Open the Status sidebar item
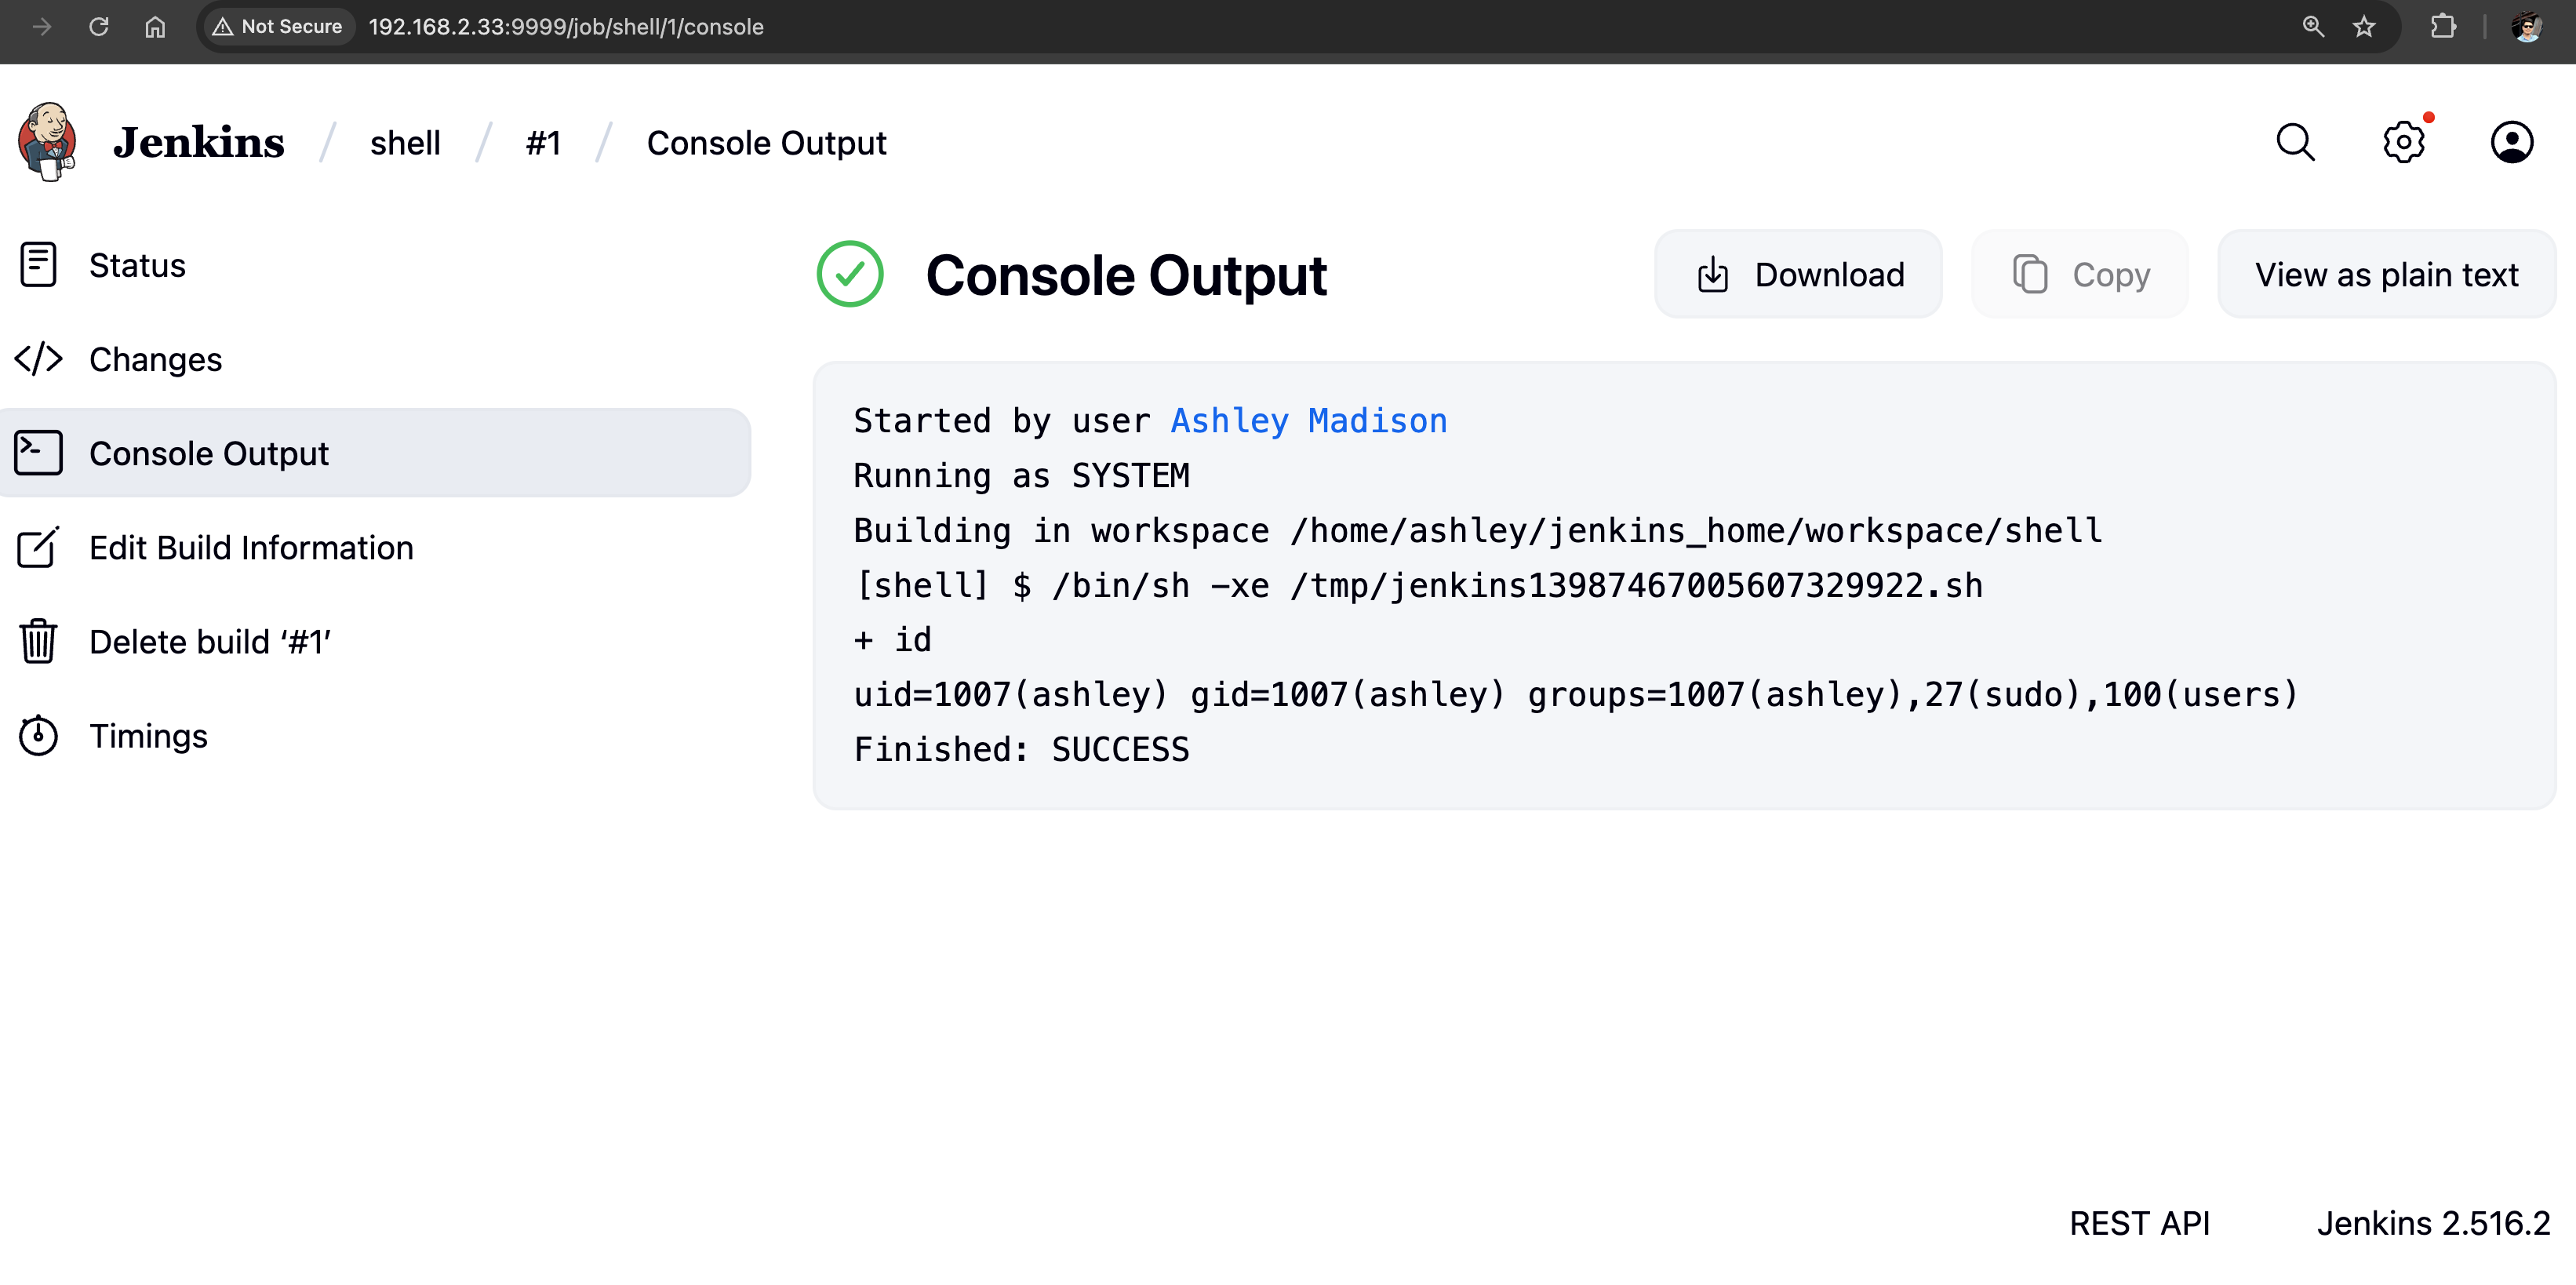The image size is (2576, 1285). 137,265
